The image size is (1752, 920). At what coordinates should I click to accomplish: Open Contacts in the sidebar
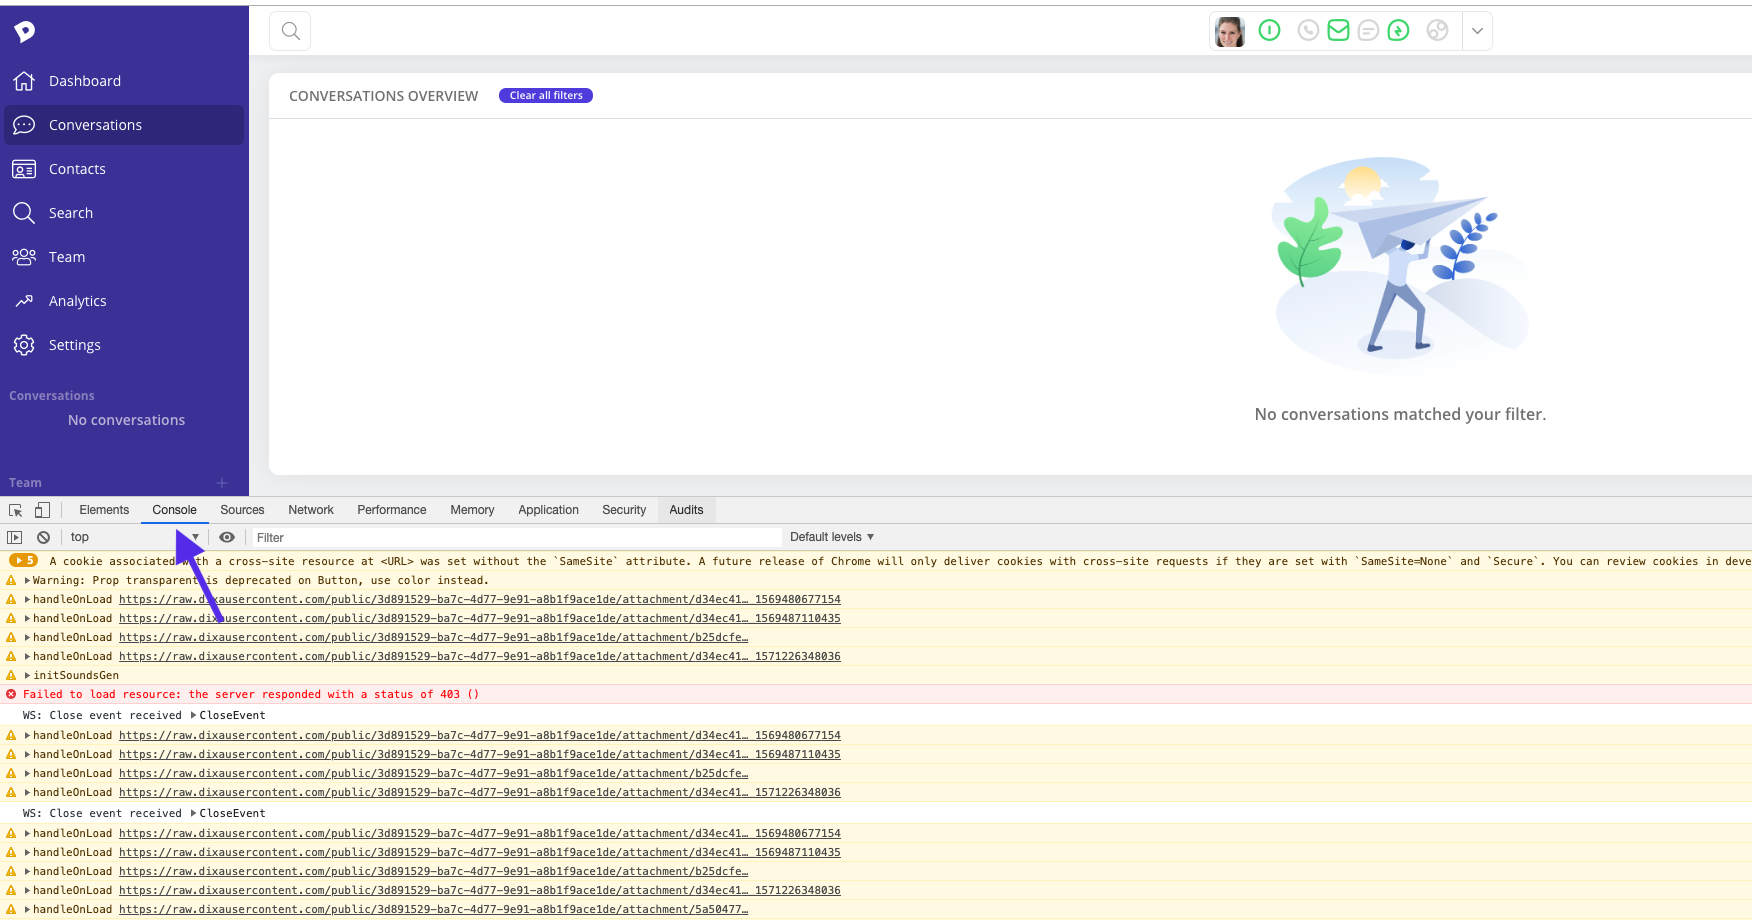[x=77, y=169]
